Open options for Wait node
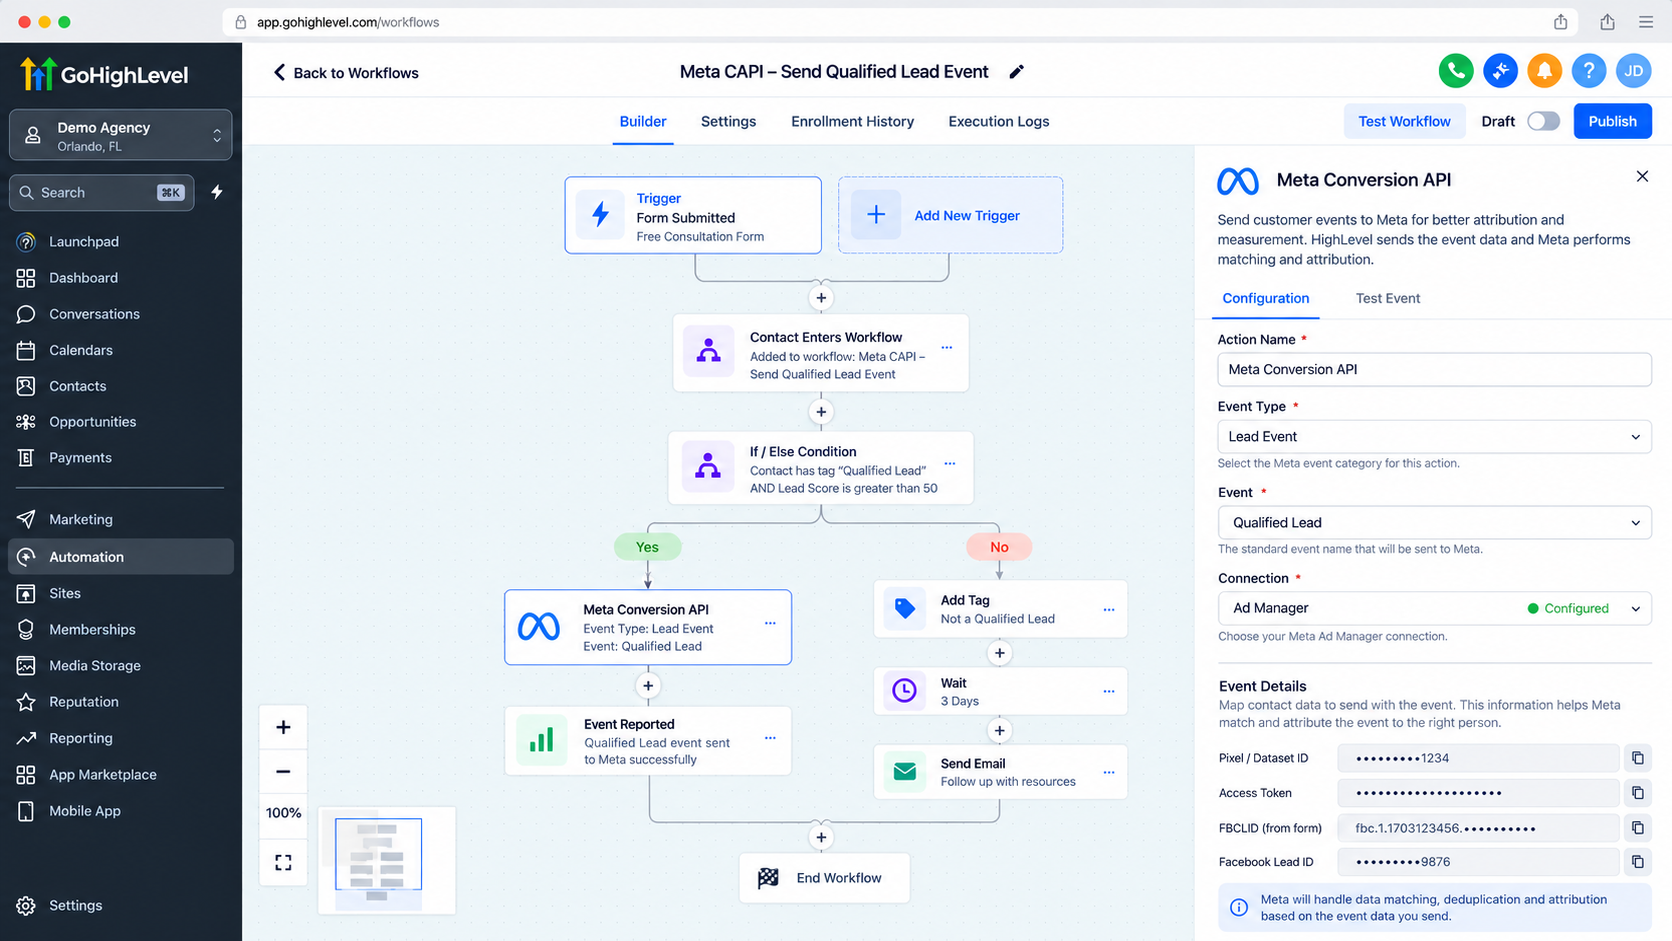Screen dimensions: 1672x941 click(x=1108, y=692)
